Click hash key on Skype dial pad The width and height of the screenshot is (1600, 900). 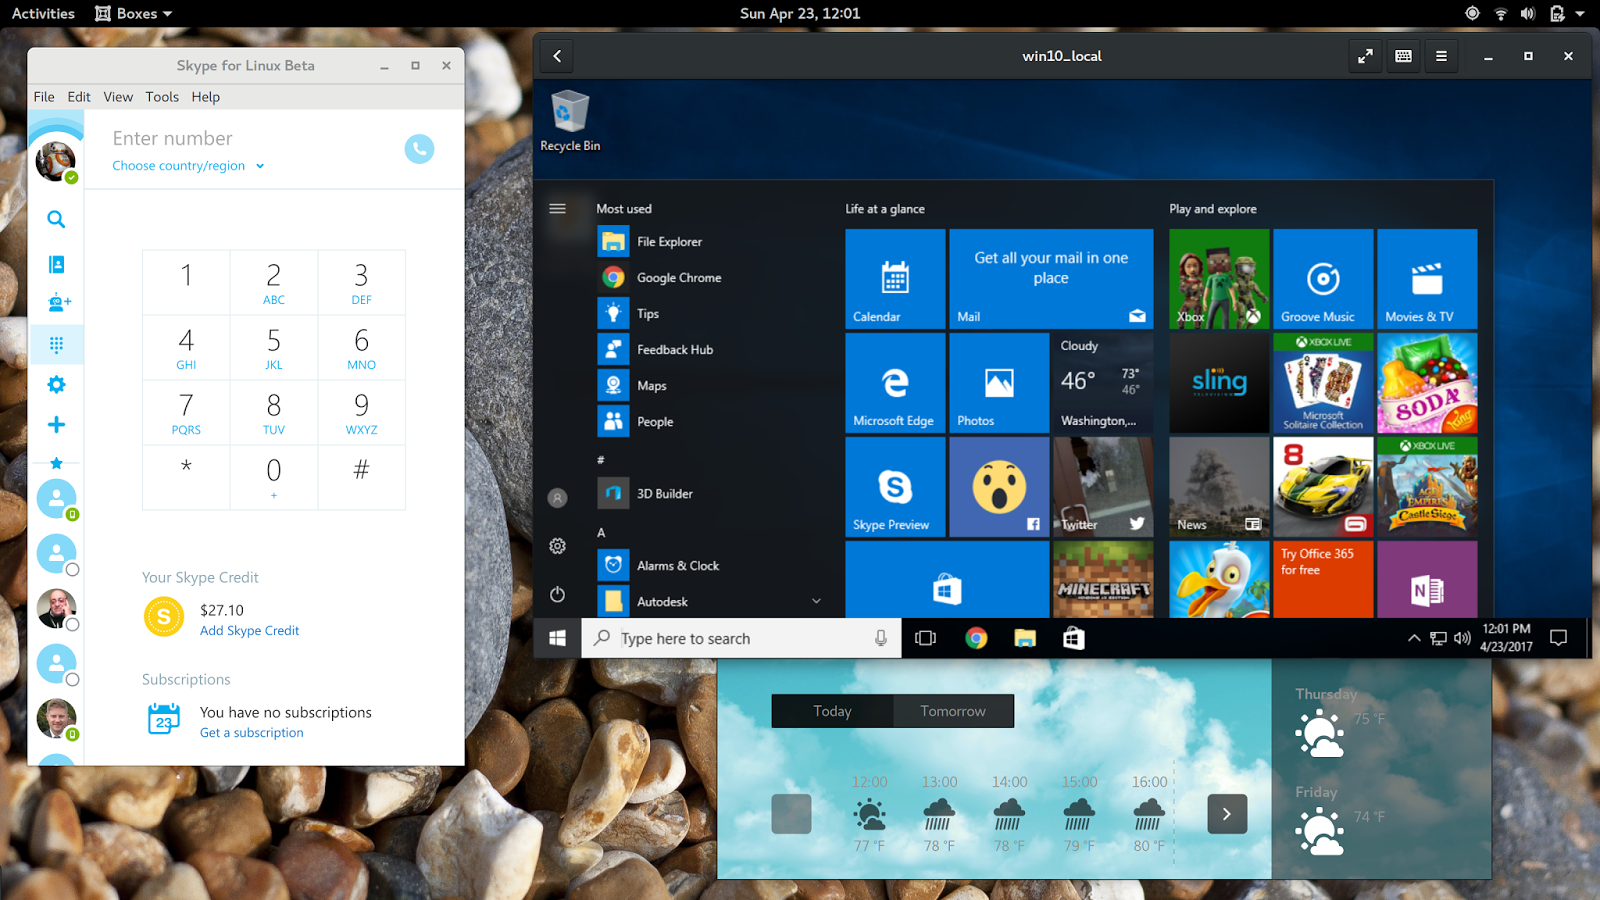(362, 477)
